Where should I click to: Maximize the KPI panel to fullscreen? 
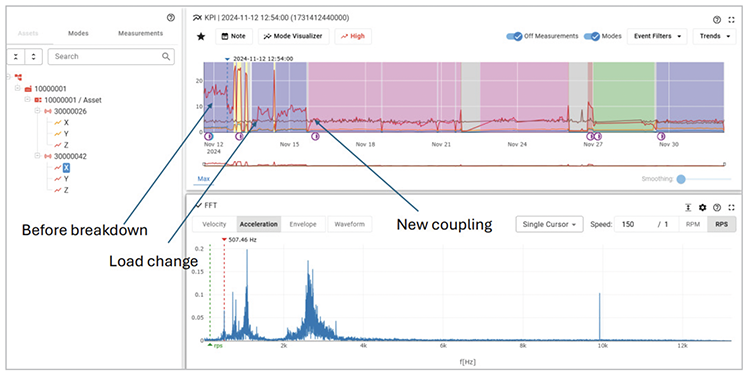731,20
